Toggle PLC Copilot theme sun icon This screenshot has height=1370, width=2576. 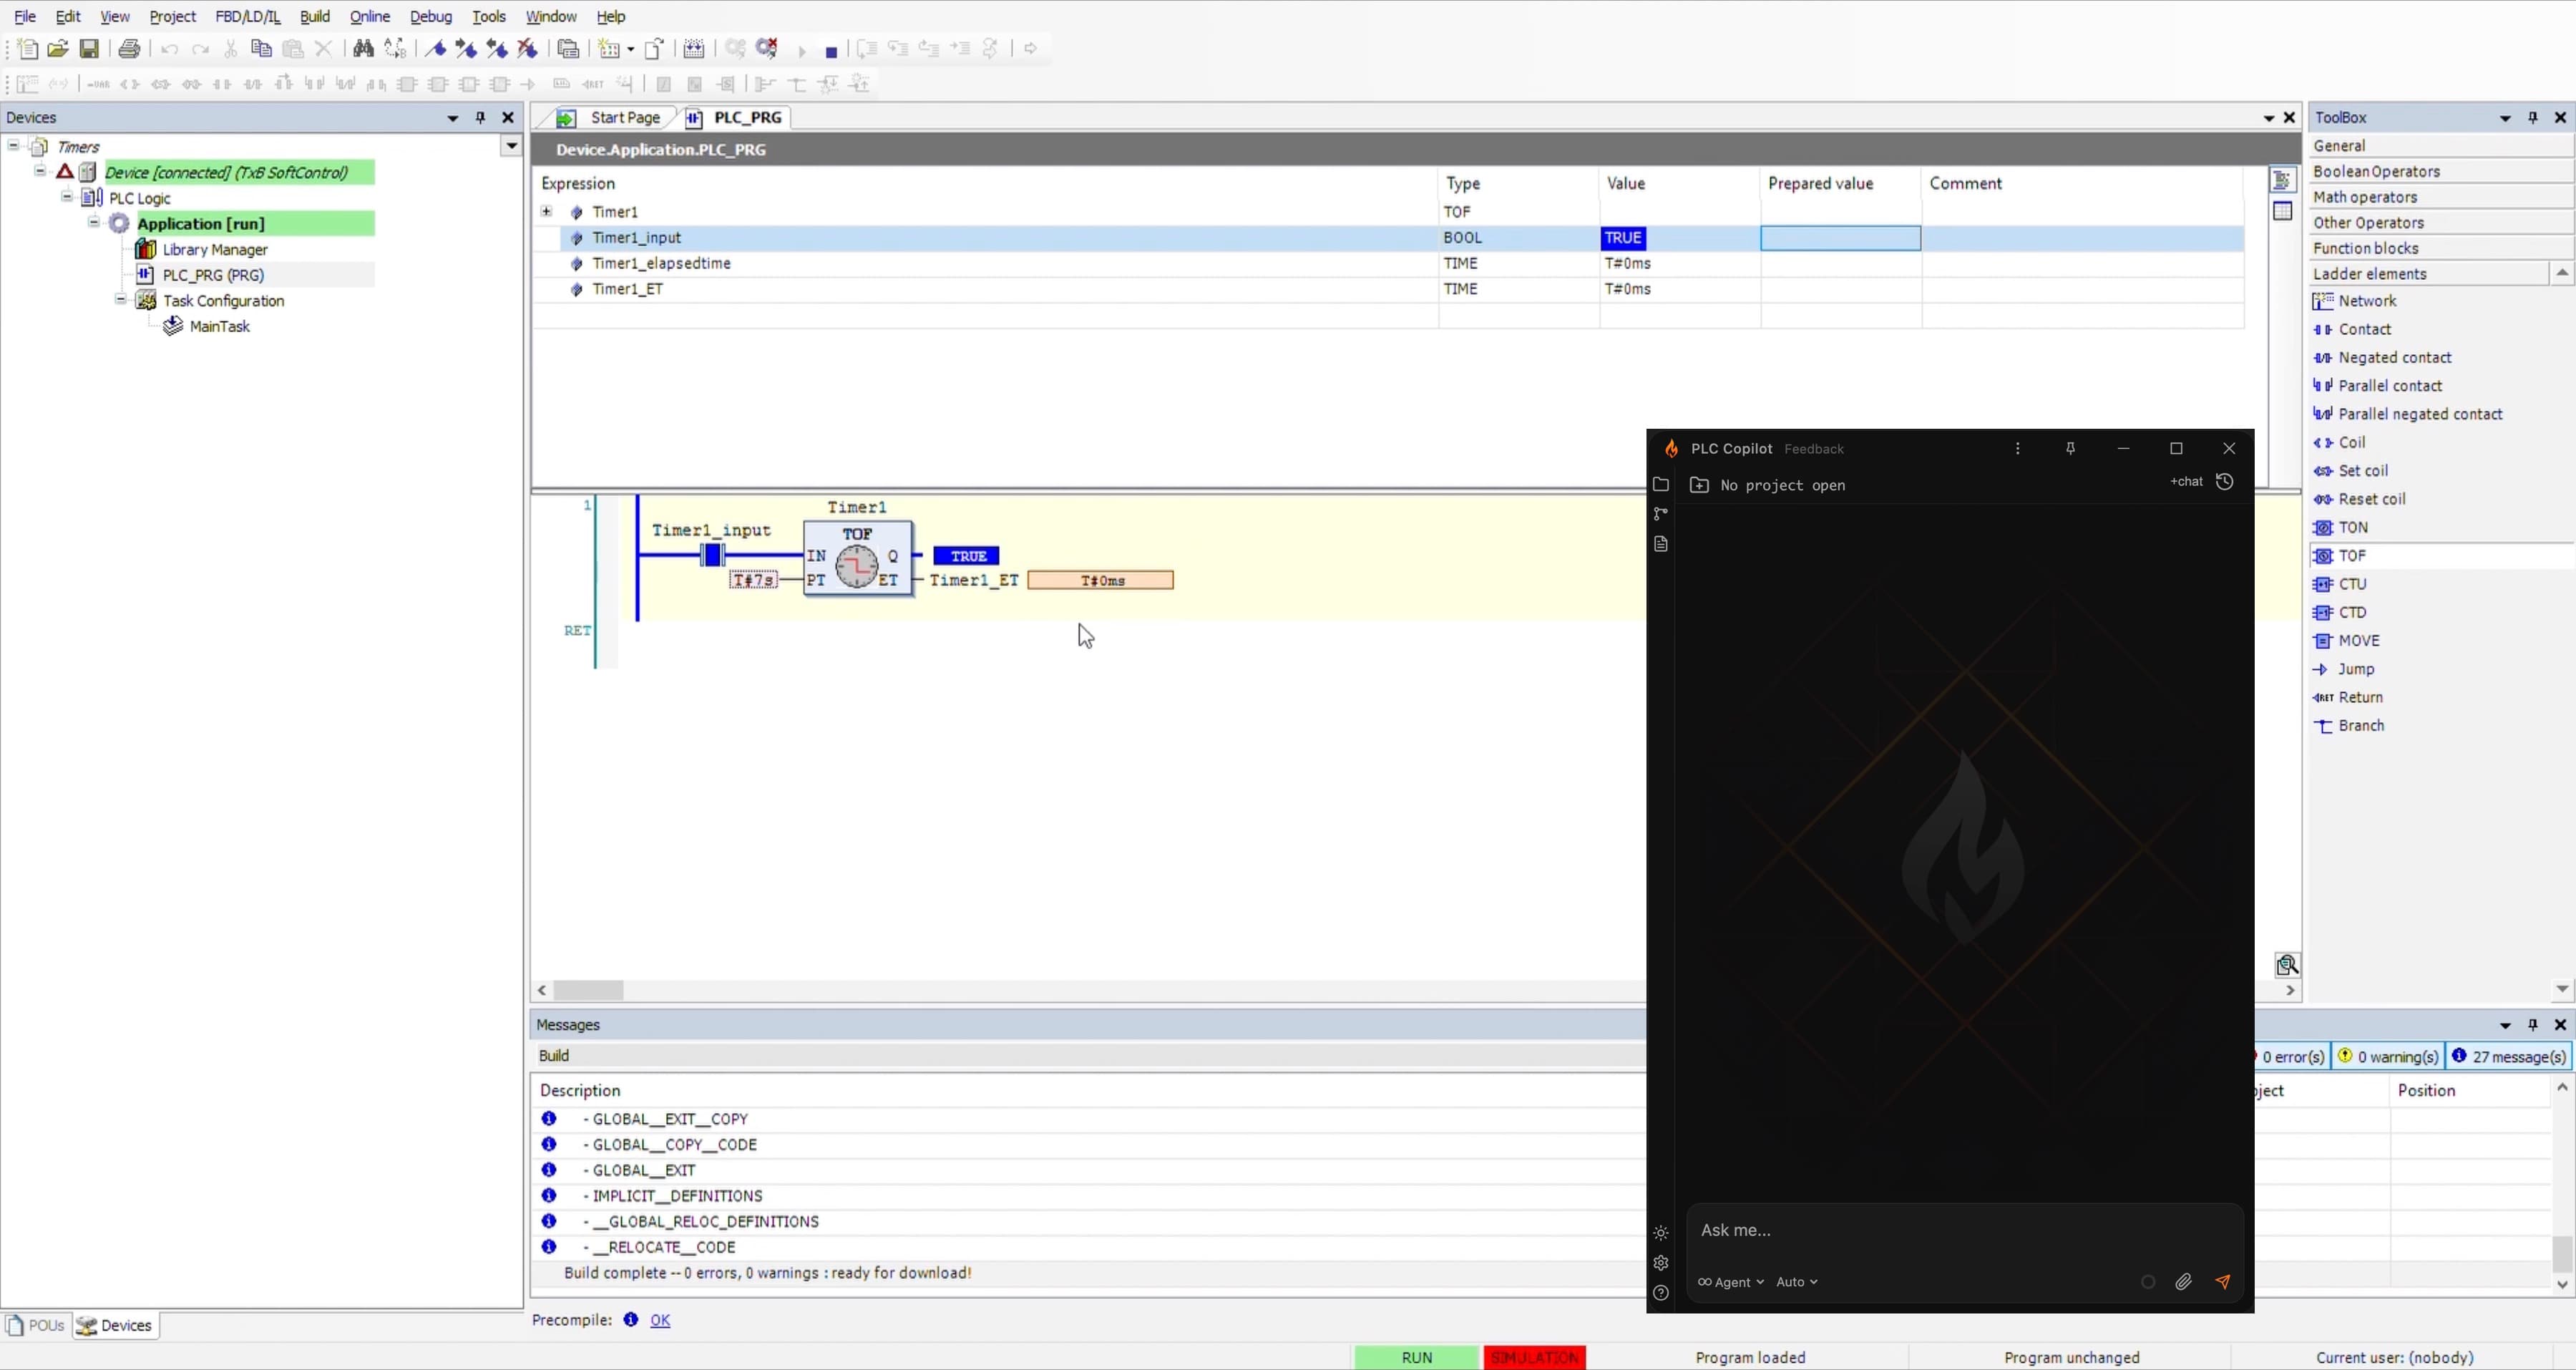(1661, 1233)
